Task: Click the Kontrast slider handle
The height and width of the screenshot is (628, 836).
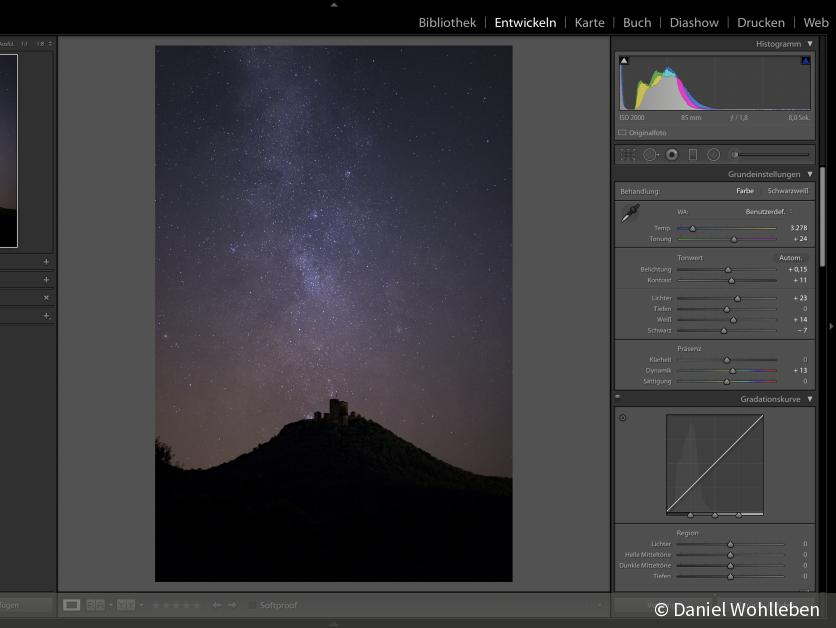Action: point(732,280)
